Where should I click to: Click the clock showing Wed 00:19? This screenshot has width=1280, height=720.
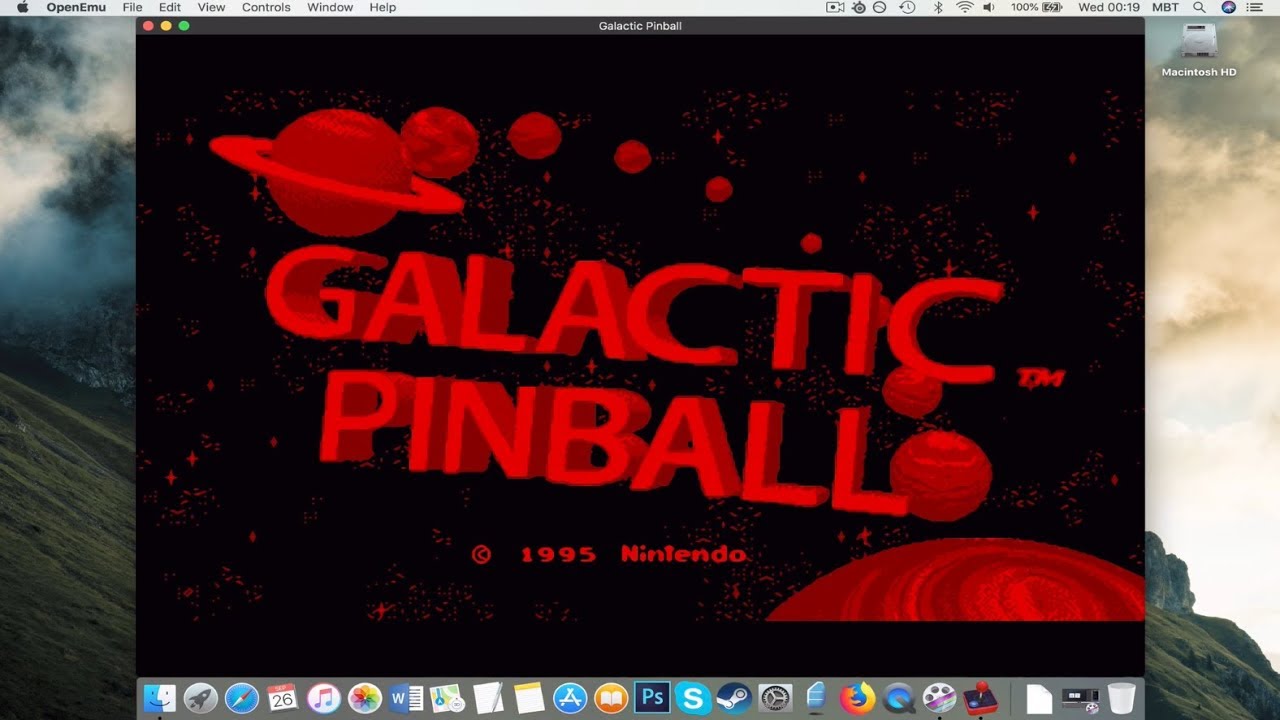point(1109,7)
